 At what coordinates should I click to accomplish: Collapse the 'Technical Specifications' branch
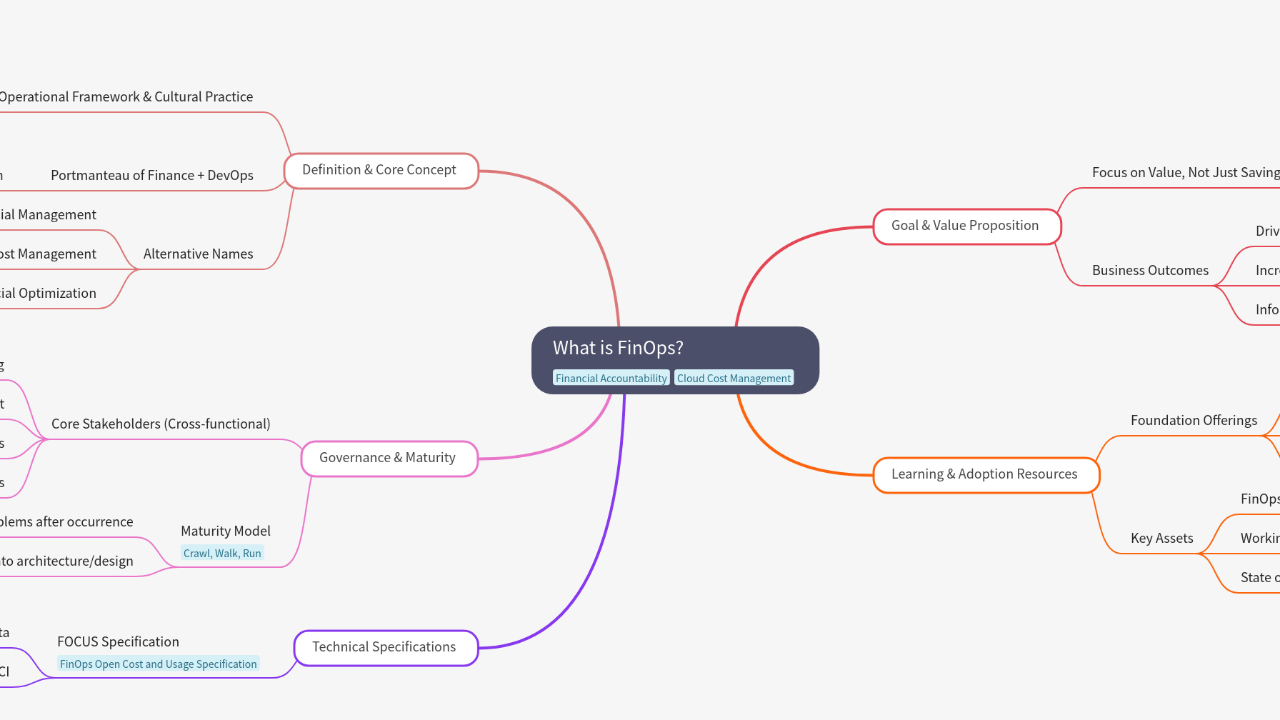tap(385, 647)
